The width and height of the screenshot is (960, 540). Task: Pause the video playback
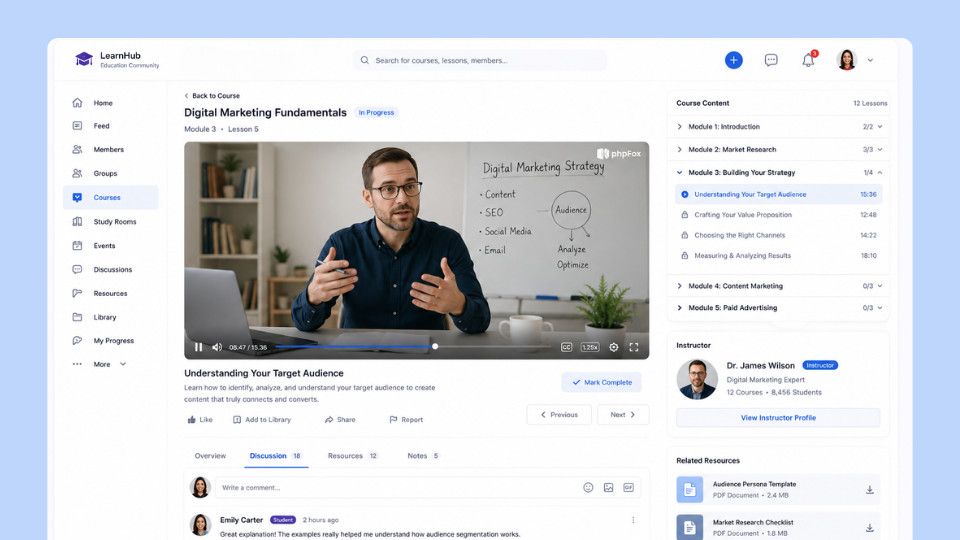point(198,347)
